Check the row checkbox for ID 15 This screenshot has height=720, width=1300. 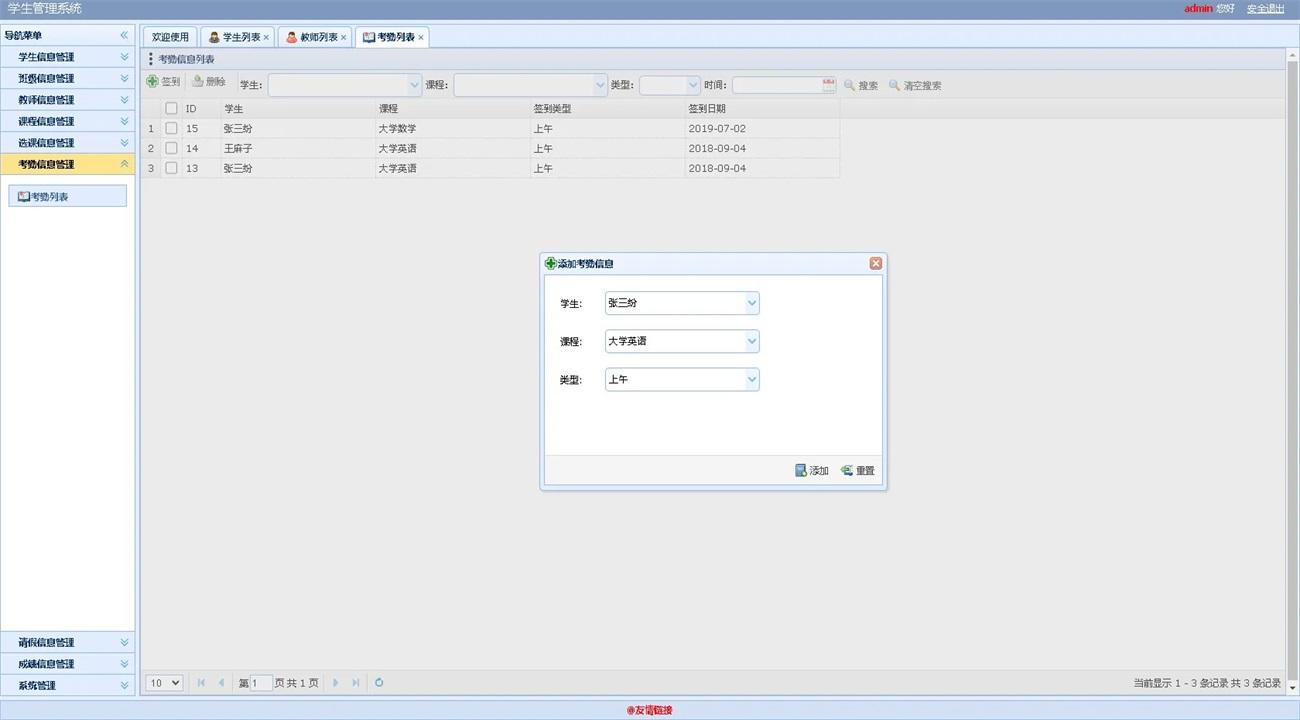pyautogui.click(x=171, y=128)
